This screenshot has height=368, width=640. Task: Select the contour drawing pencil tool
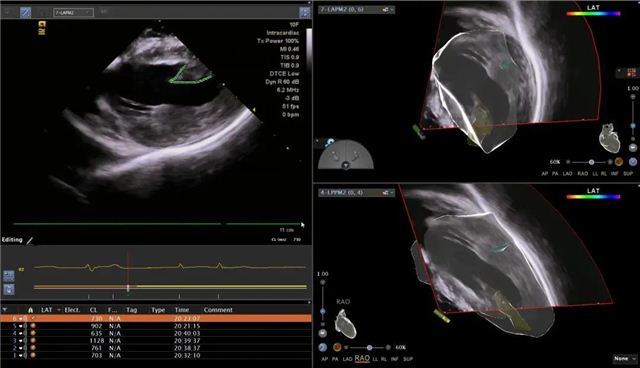click(26, 13)
